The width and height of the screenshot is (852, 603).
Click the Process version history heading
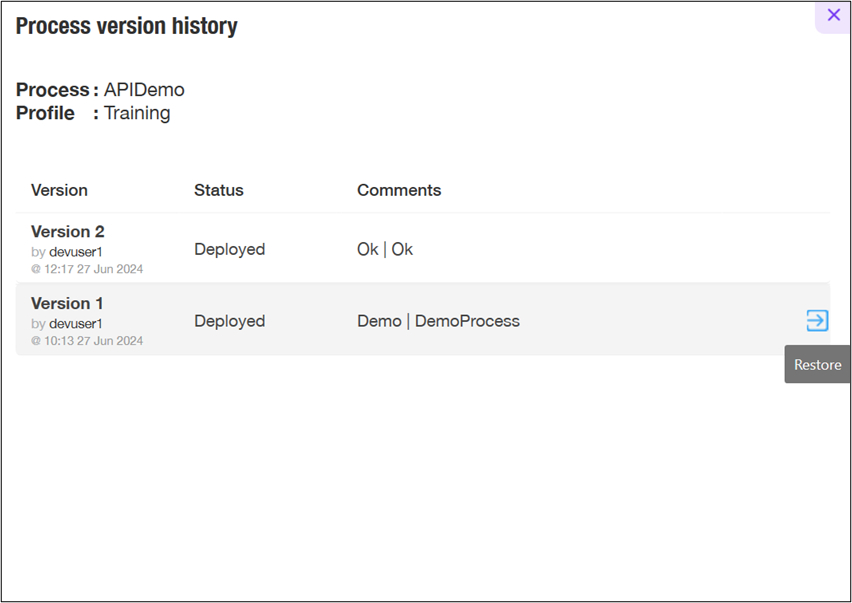(127, 26)
